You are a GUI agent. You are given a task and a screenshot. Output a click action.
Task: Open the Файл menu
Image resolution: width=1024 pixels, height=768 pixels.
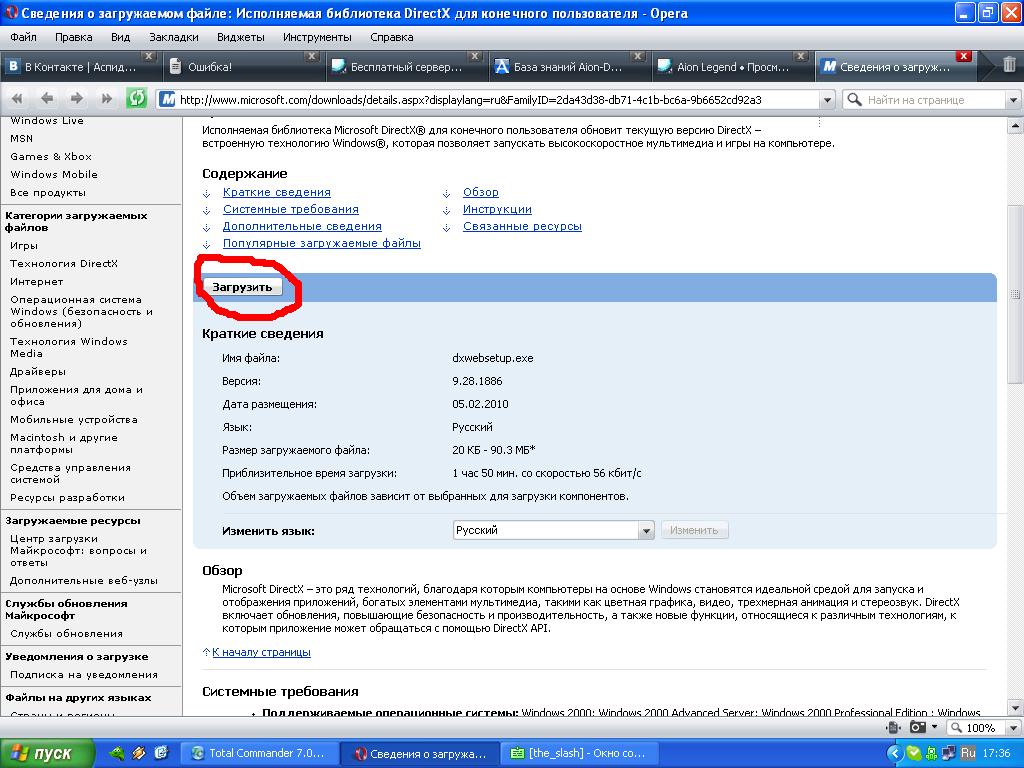(24, 37)
